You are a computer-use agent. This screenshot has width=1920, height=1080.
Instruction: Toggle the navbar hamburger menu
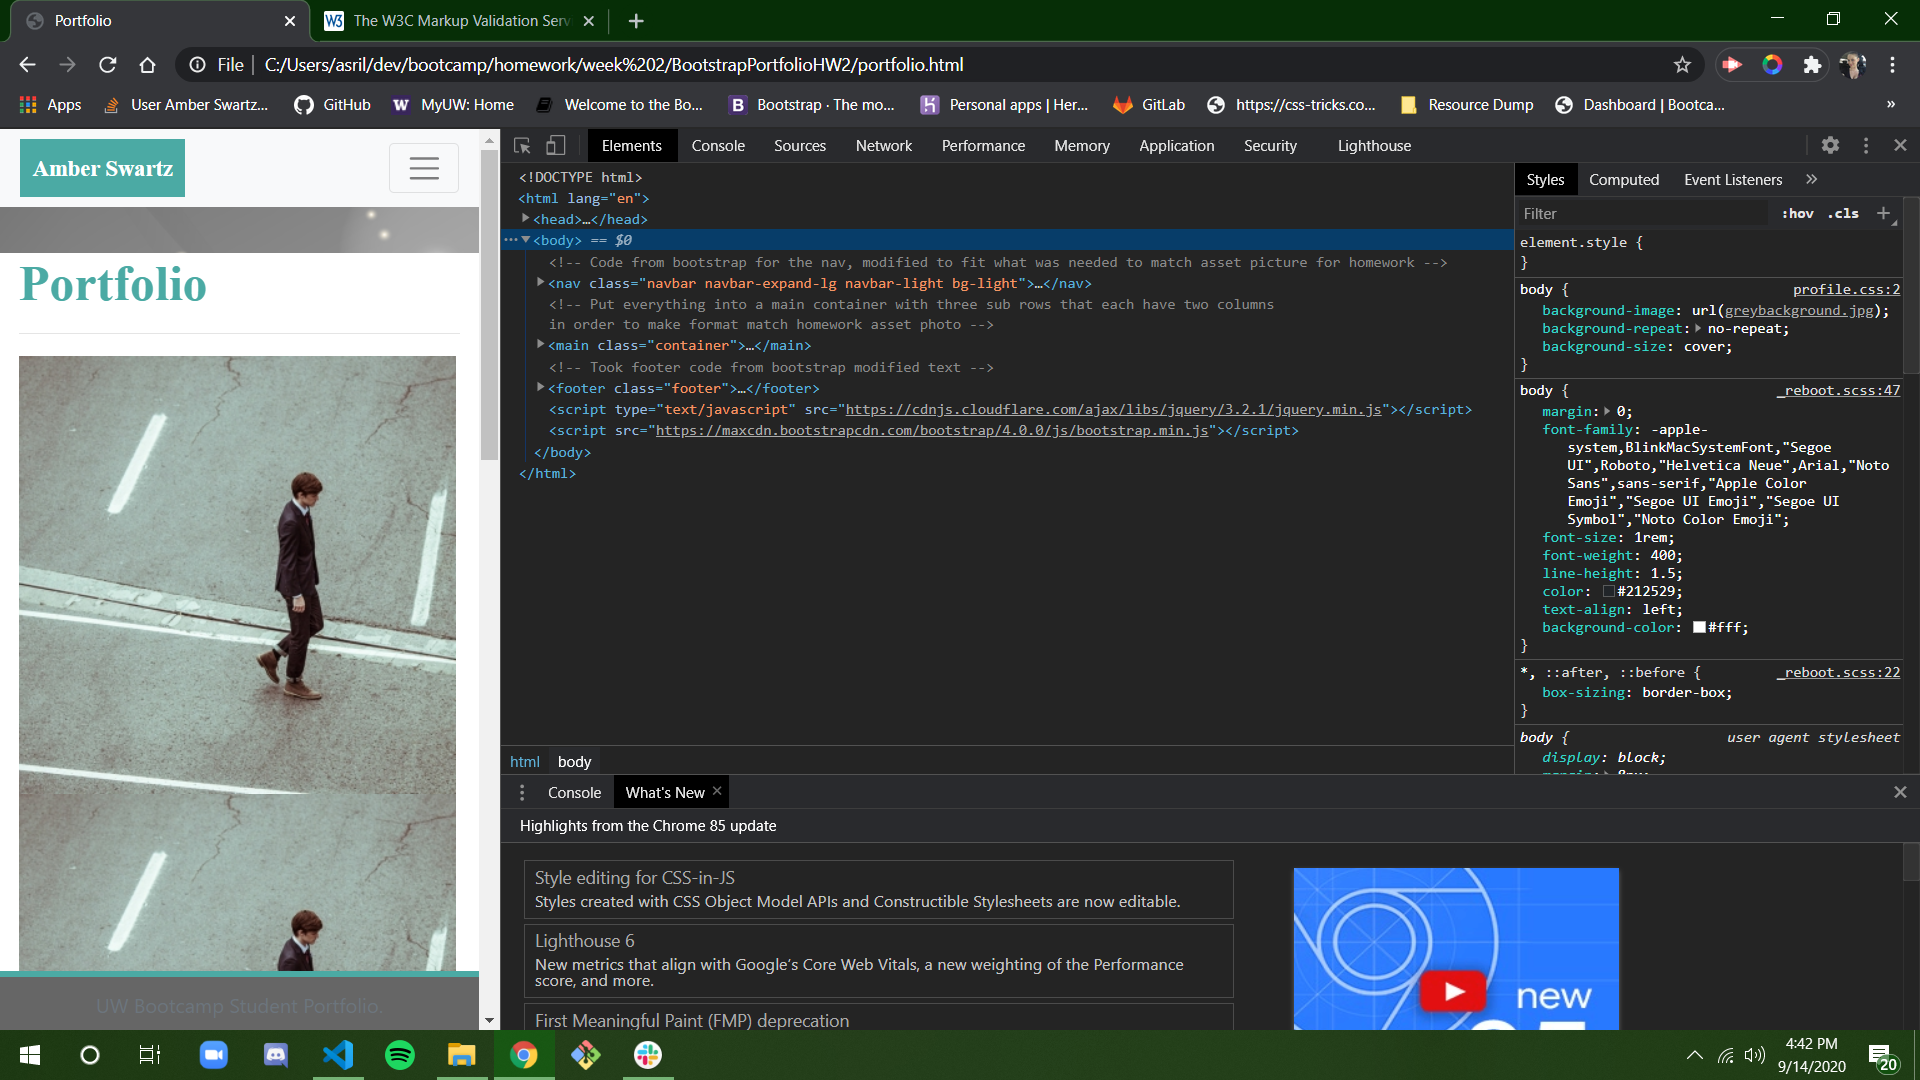point(424,168)
